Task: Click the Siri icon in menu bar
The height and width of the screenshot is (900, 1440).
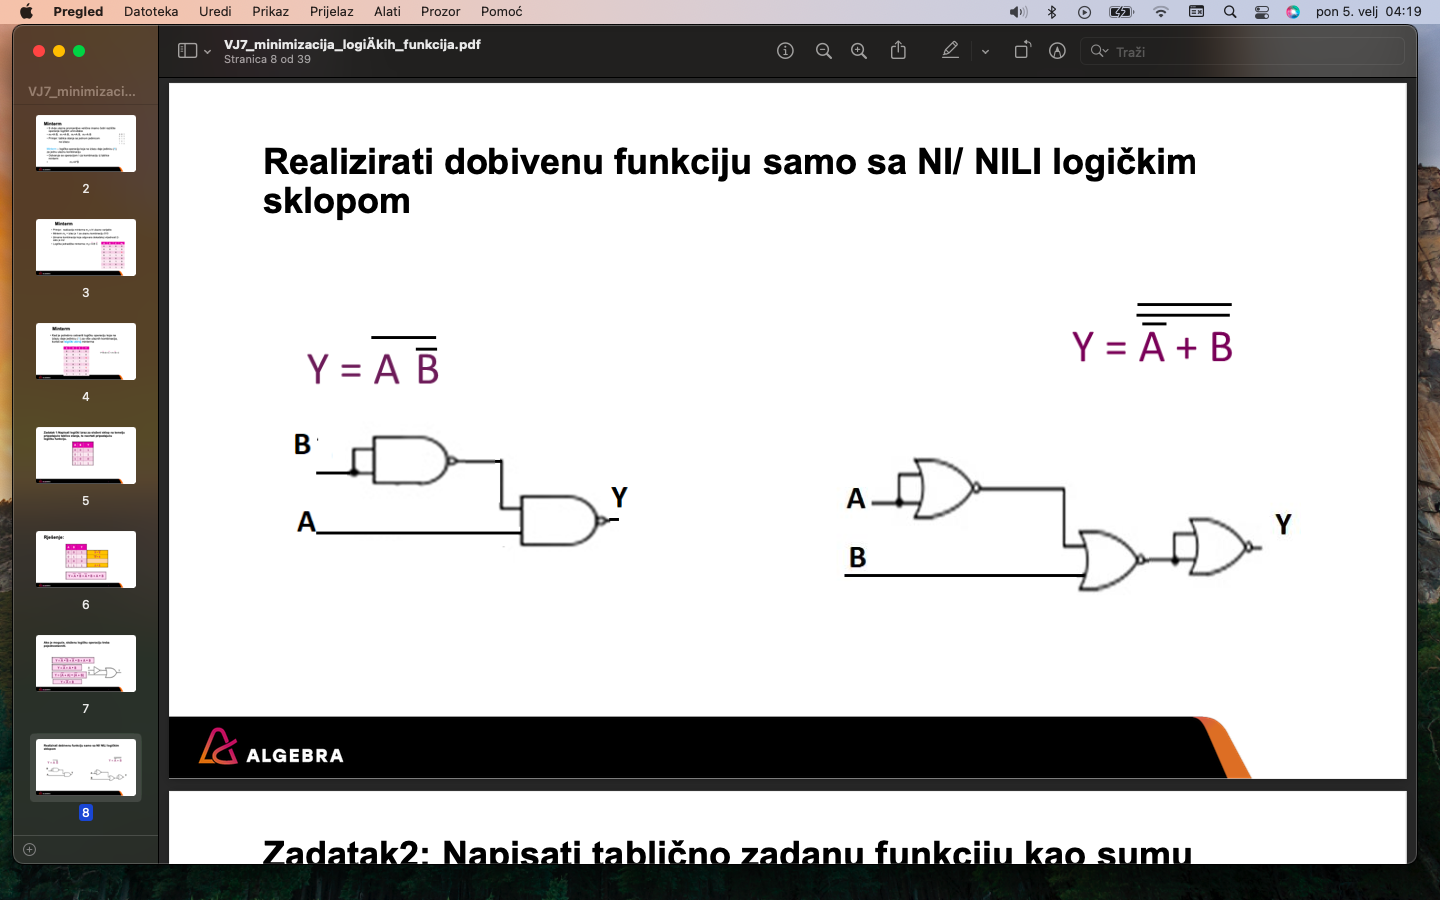Action: (x=1293, y=11)
